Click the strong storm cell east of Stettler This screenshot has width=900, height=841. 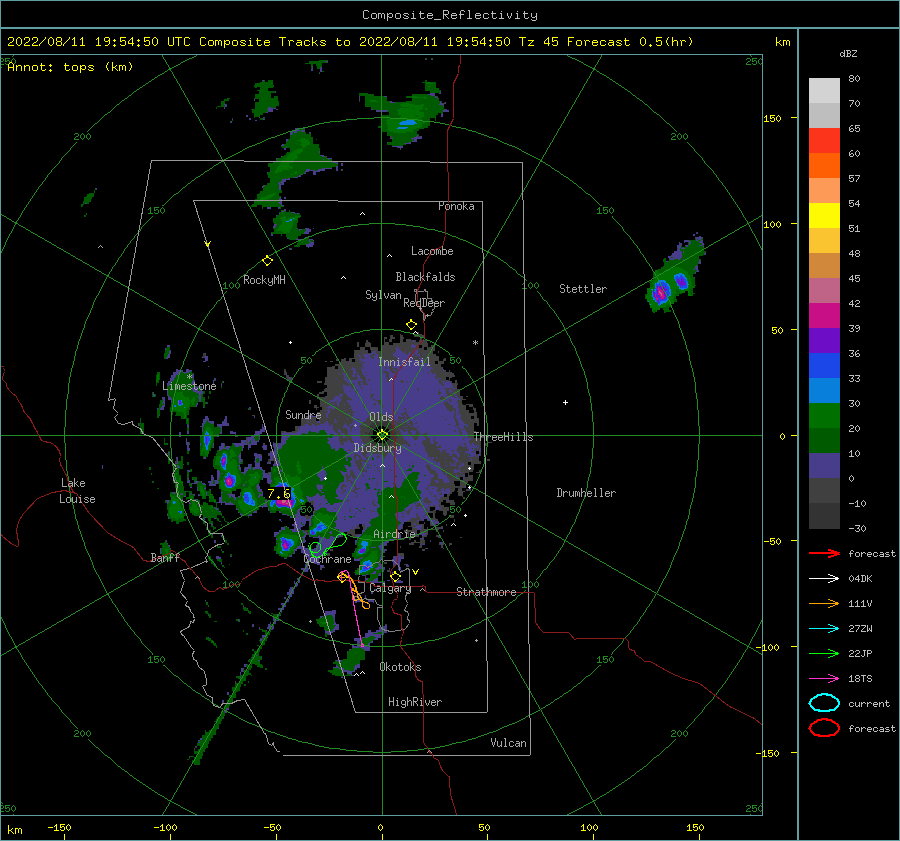(661, 292)
